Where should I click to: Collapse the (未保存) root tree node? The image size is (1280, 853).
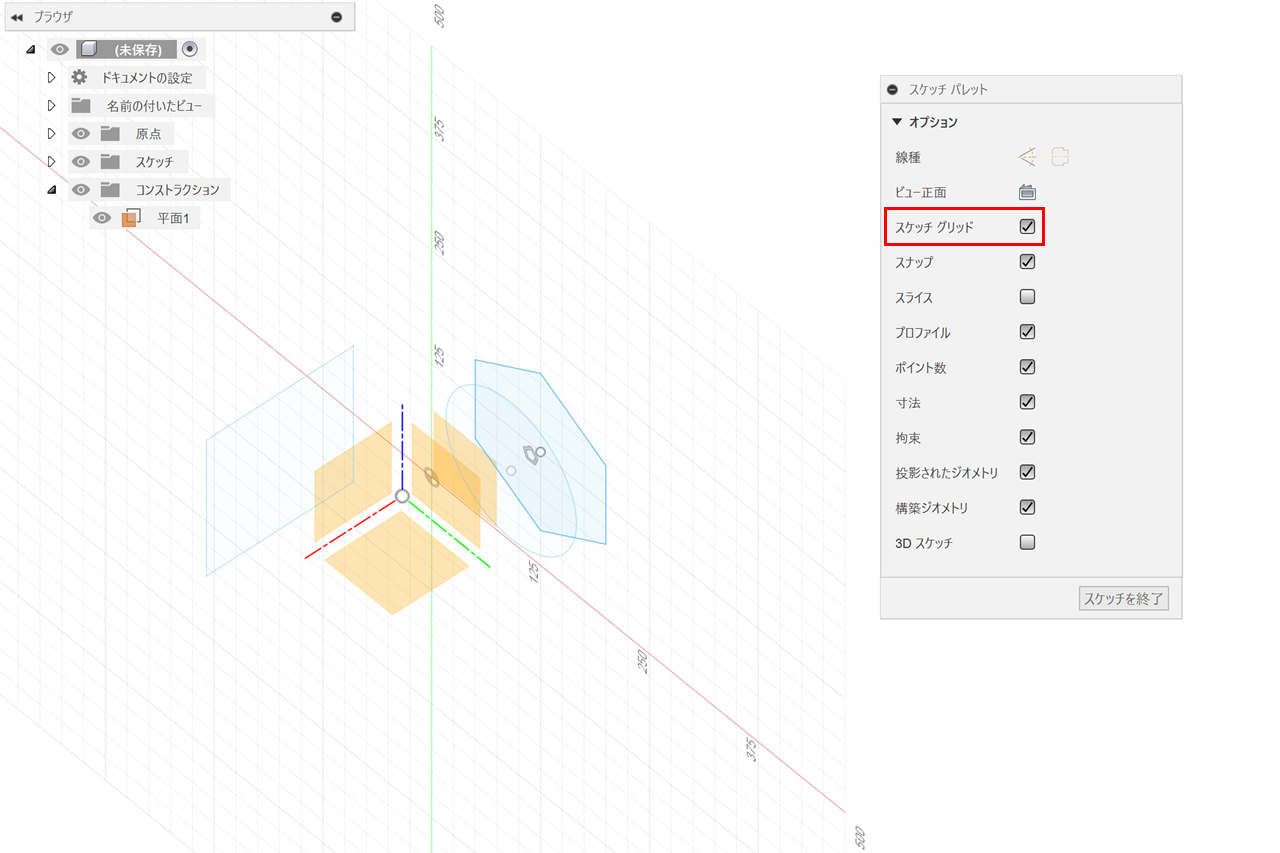pos(30,49)
